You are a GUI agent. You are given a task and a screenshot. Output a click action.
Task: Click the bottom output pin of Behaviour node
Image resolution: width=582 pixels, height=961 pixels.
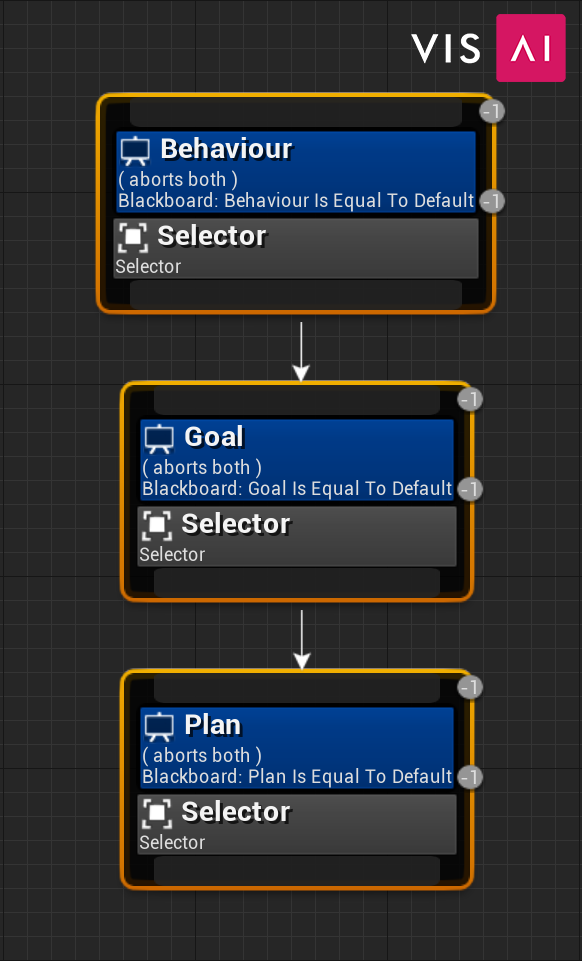[x=296, y=295]
